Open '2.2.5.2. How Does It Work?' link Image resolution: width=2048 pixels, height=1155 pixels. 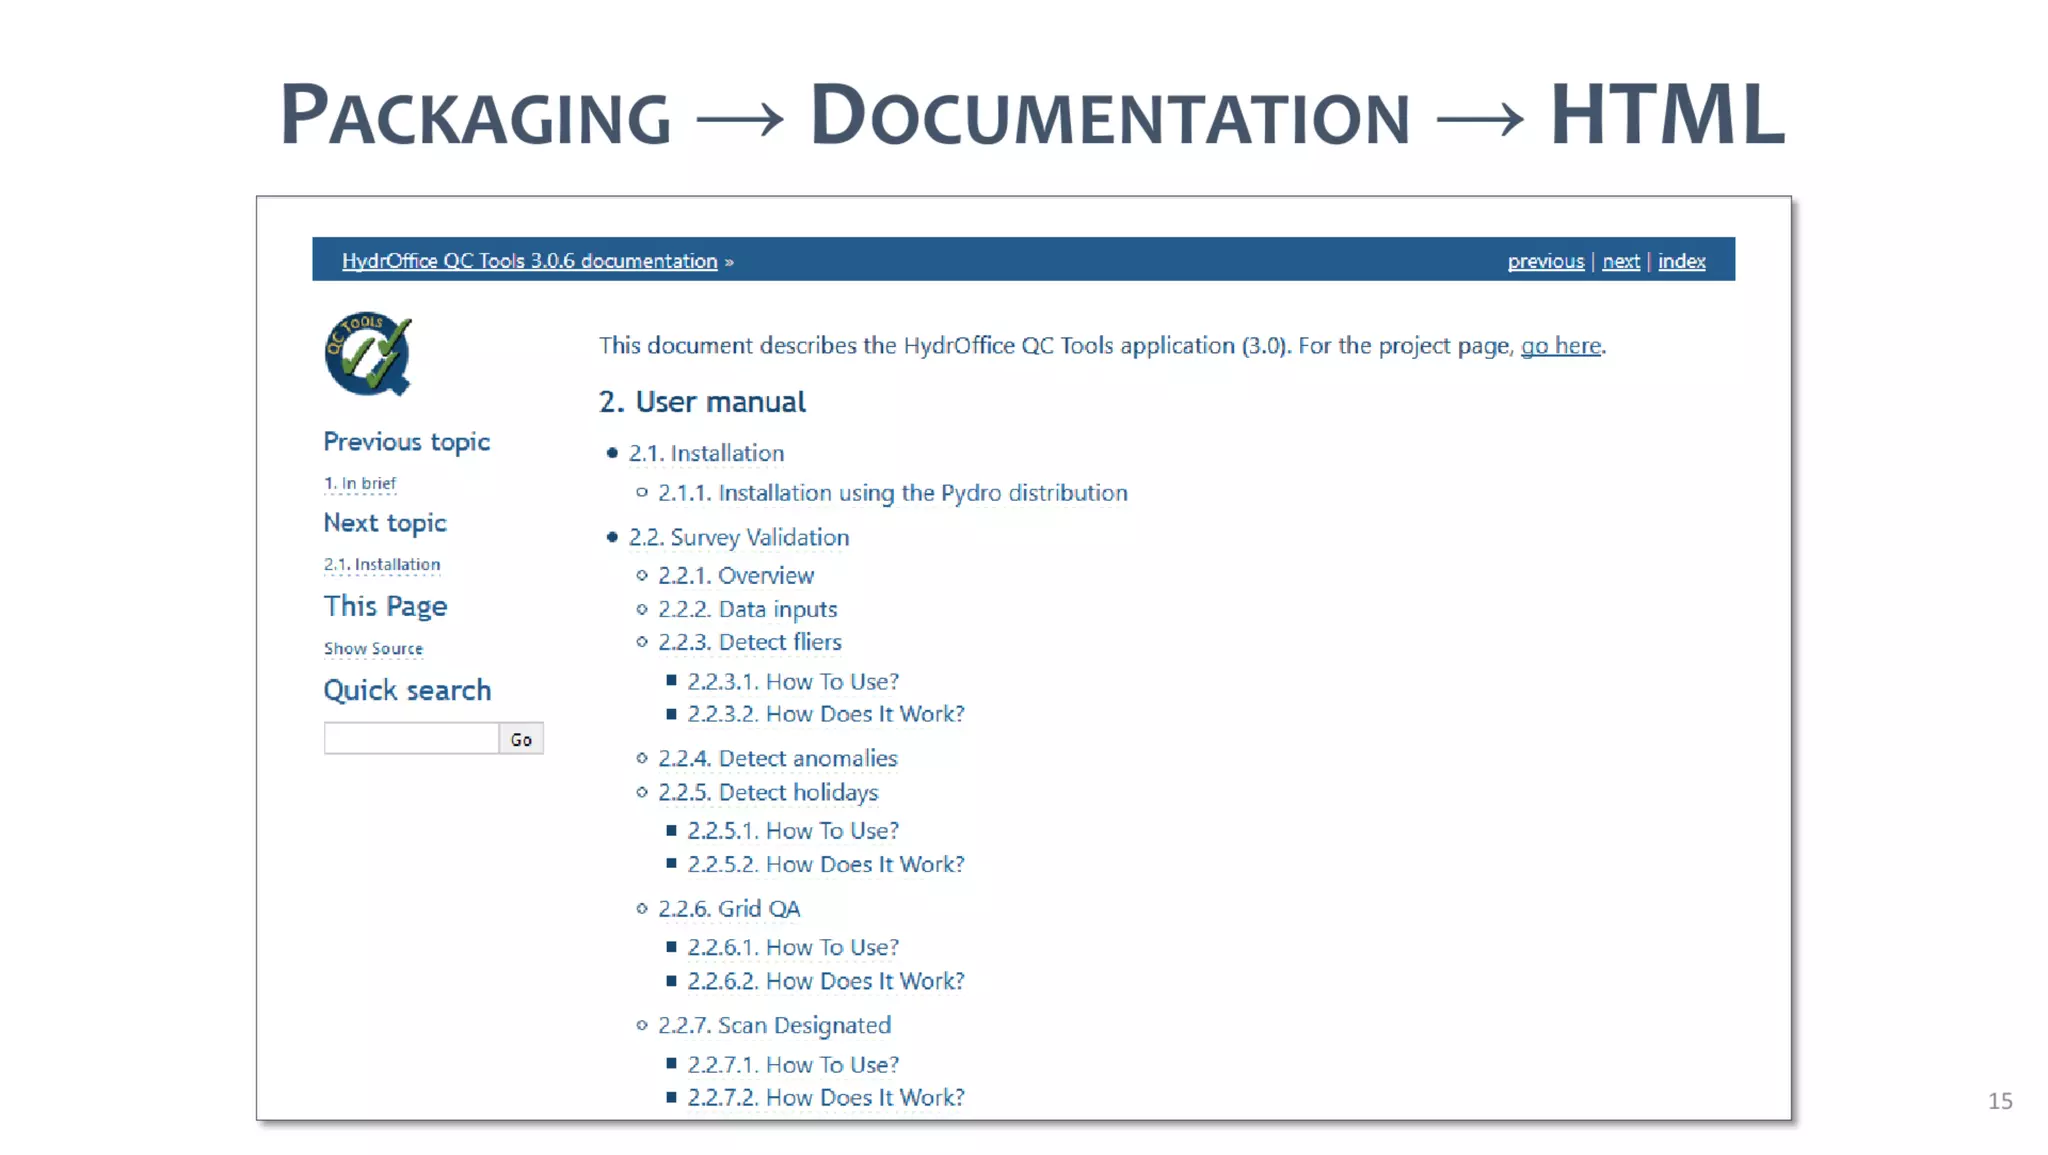(825, 865)
